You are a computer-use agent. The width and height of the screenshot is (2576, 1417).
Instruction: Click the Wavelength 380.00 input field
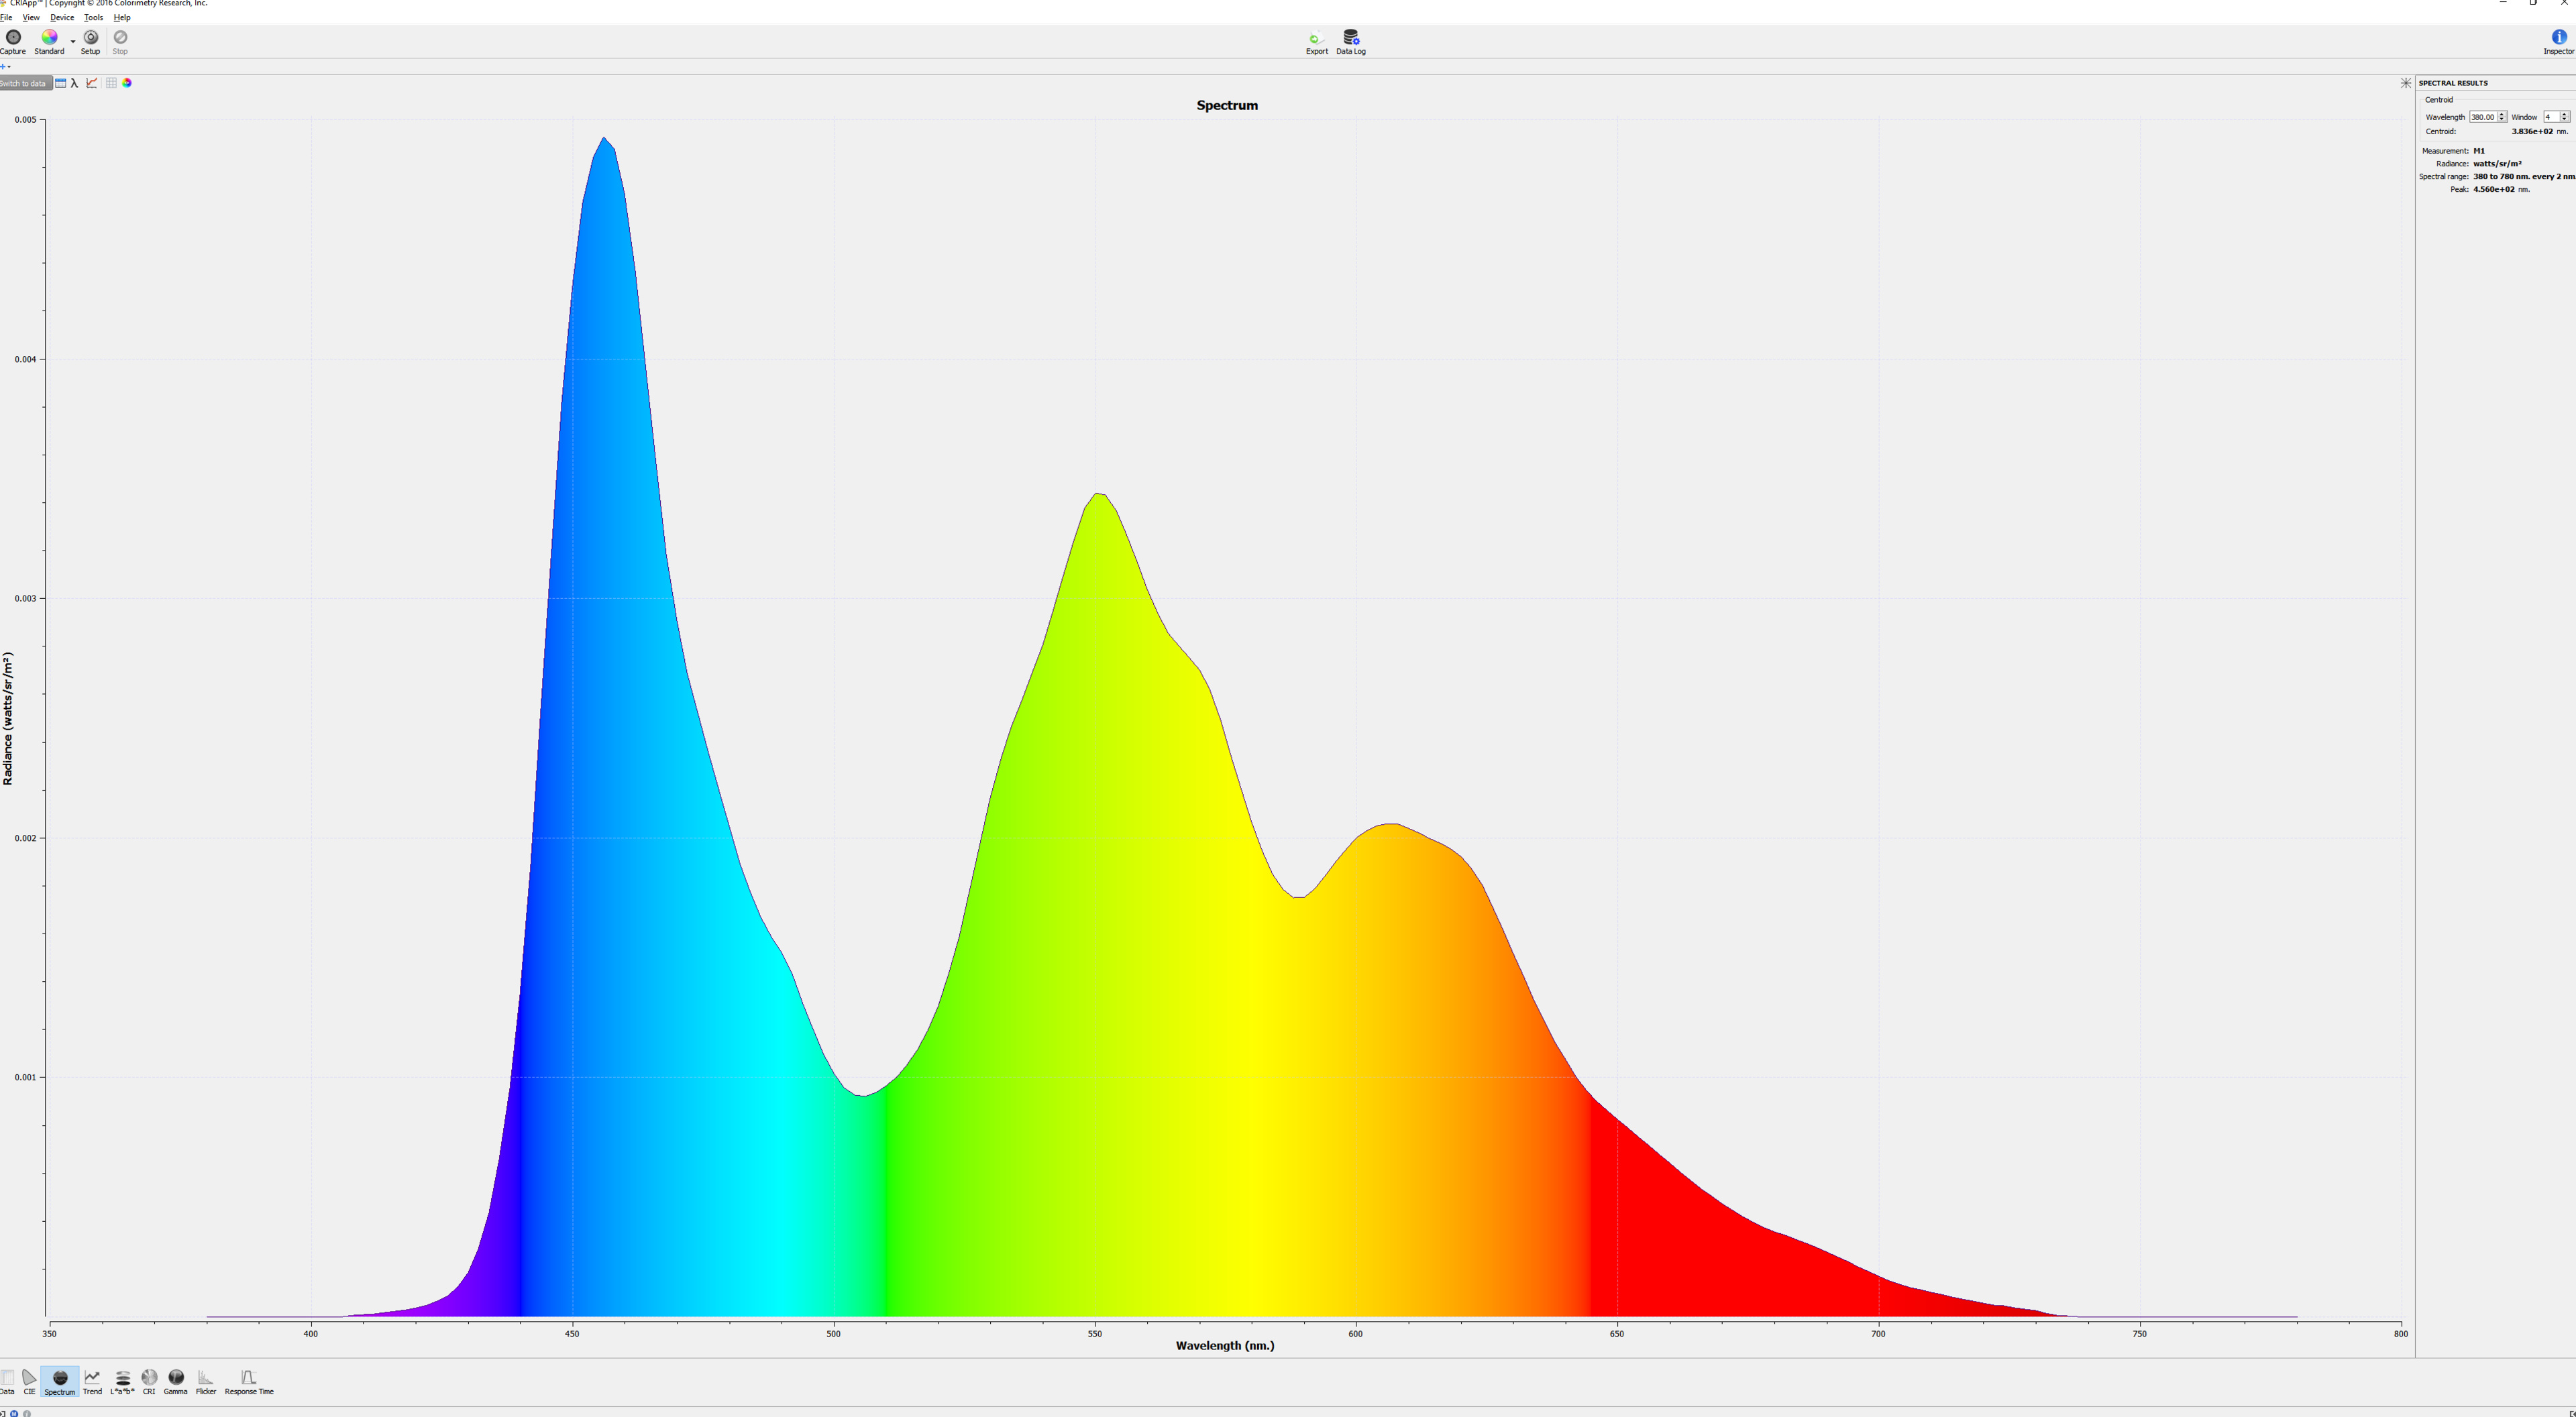pos(2482,117)
